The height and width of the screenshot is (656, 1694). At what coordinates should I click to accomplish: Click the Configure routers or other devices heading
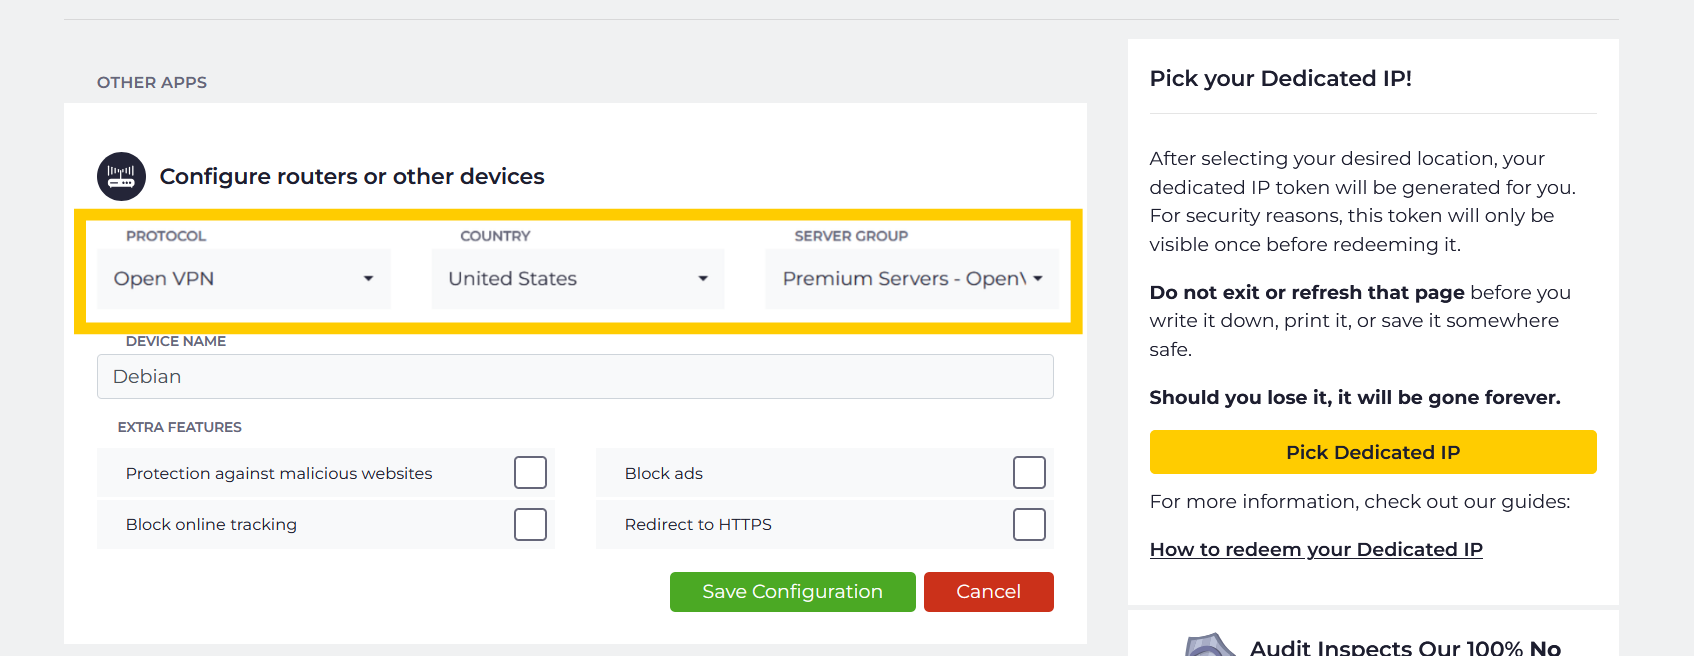click(352, 177)
